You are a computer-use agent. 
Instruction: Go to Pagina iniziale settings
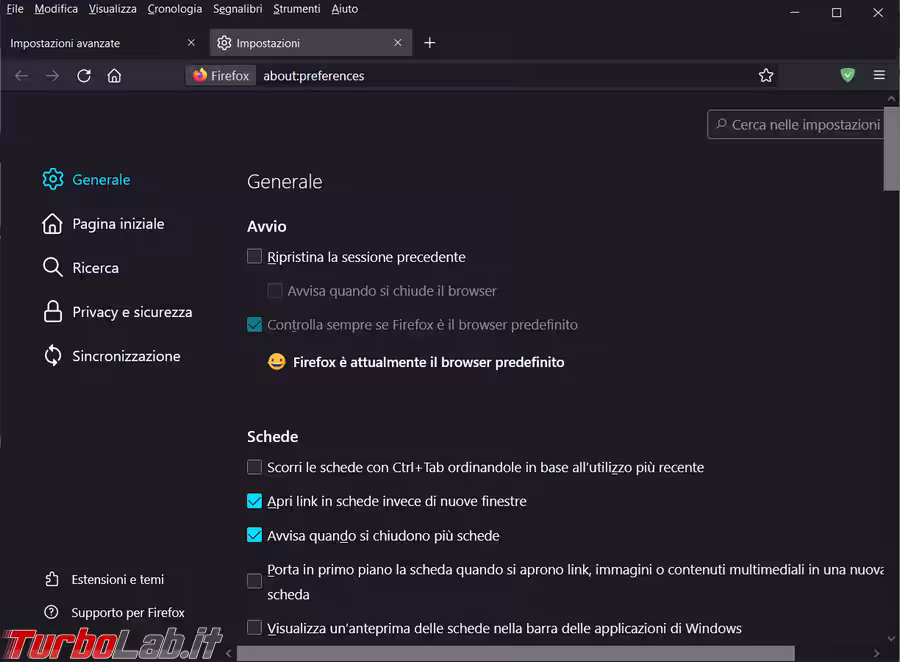[x=117, y=224]
